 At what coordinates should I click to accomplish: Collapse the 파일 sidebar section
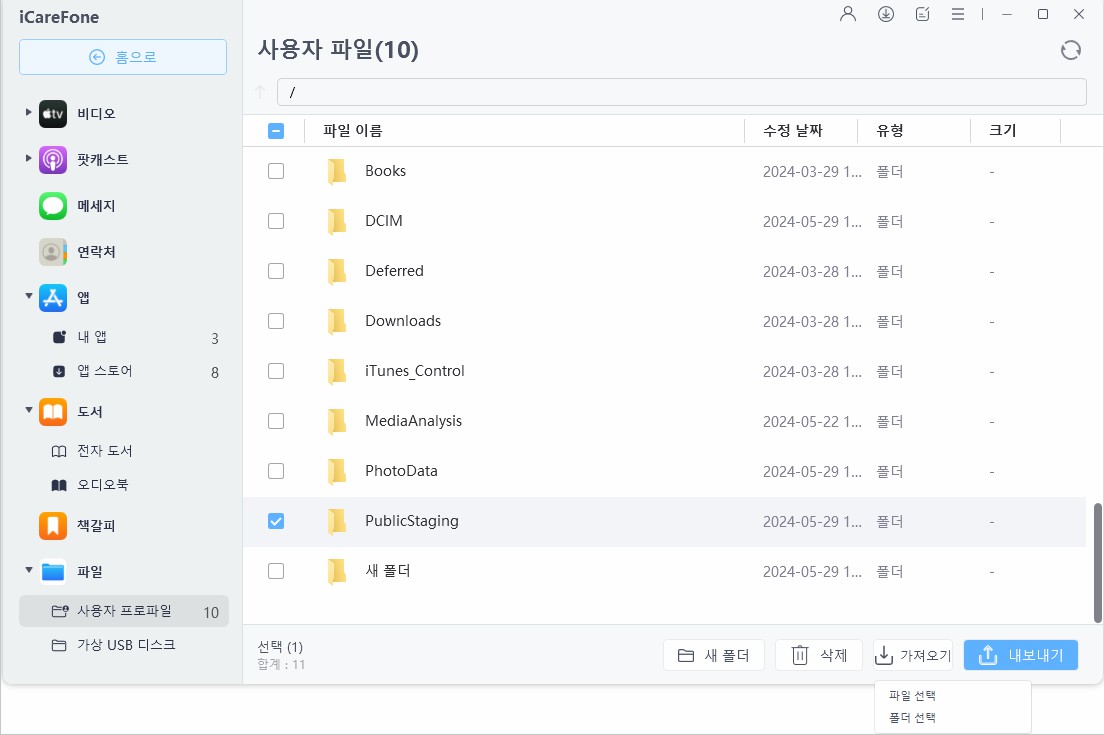tap(31, 571)
